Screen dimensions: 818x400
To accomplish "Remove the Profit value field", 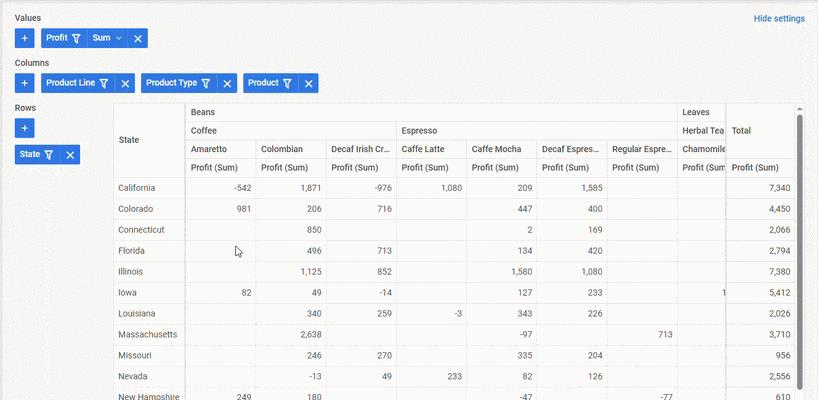I will coord(138,38).
